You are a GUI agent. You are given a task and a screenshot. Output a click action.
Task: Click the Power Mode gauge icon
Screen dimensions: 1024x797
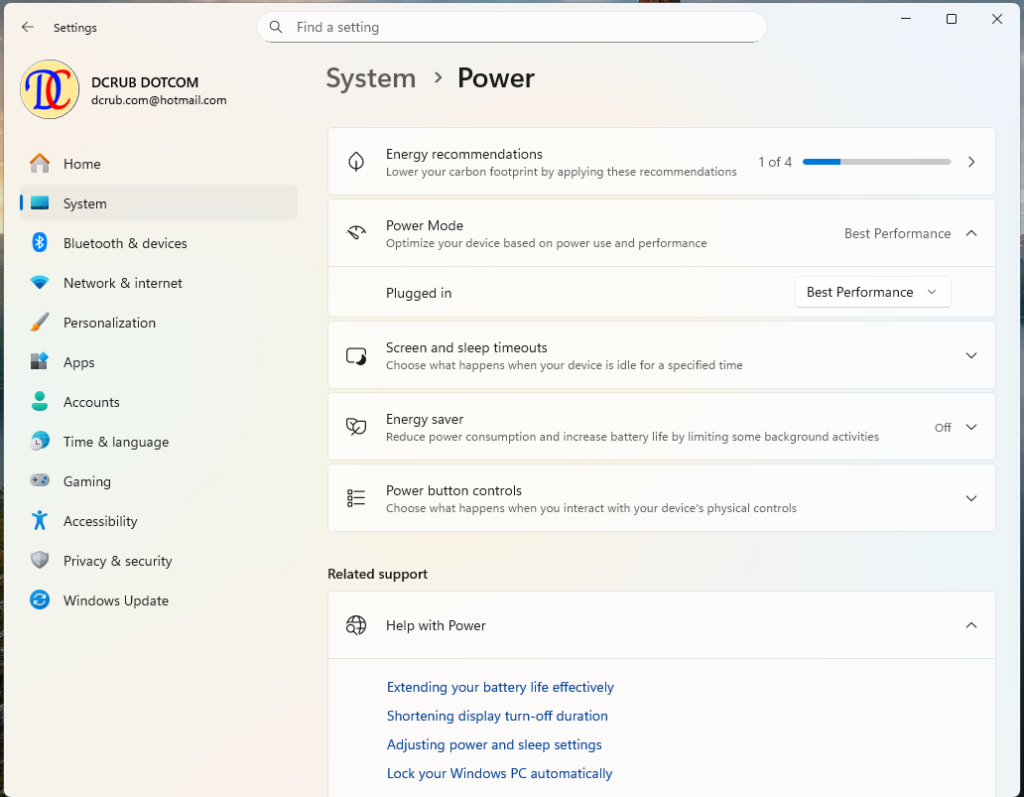coord(356,233)
